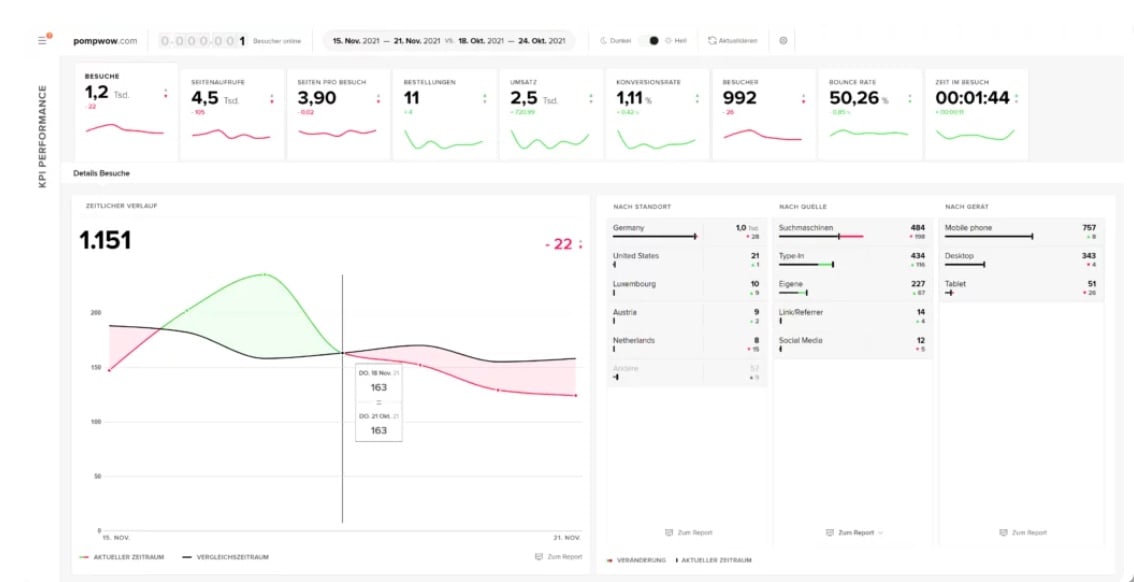Select the Bounce Rate KPI card
This screenshot has width=1134, height=582.
tap(870, 114)
